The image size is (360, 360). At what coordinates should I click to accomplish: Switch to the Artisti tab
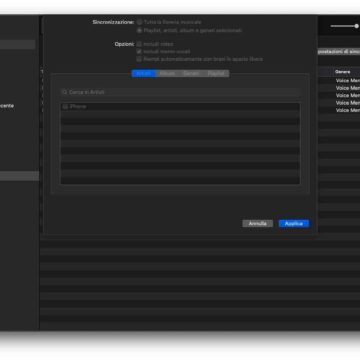(x=144, y=74)
